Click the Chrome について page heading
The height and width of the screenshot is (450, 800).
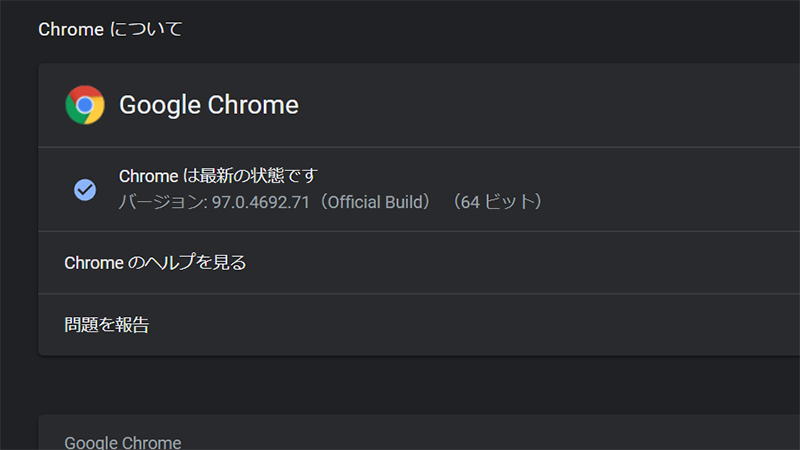click(110, 29)
